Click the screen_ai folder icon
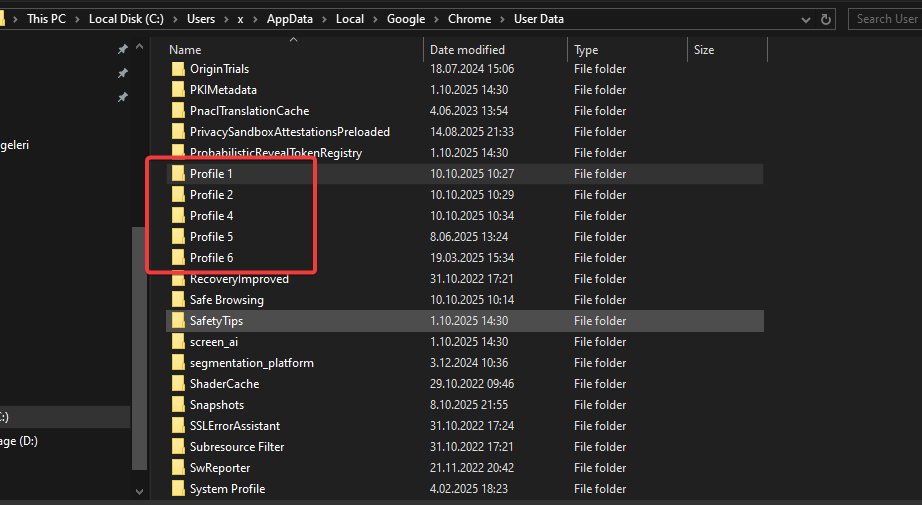Screen dimensions: 922x505 179,342
